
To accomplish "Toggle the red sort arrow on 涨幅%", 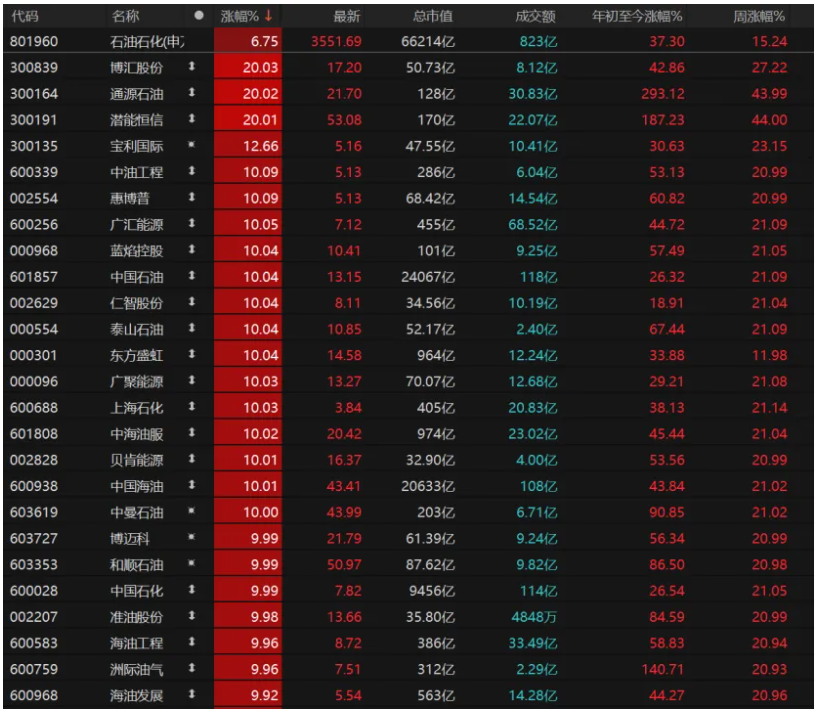I will [x=268, y=16].
